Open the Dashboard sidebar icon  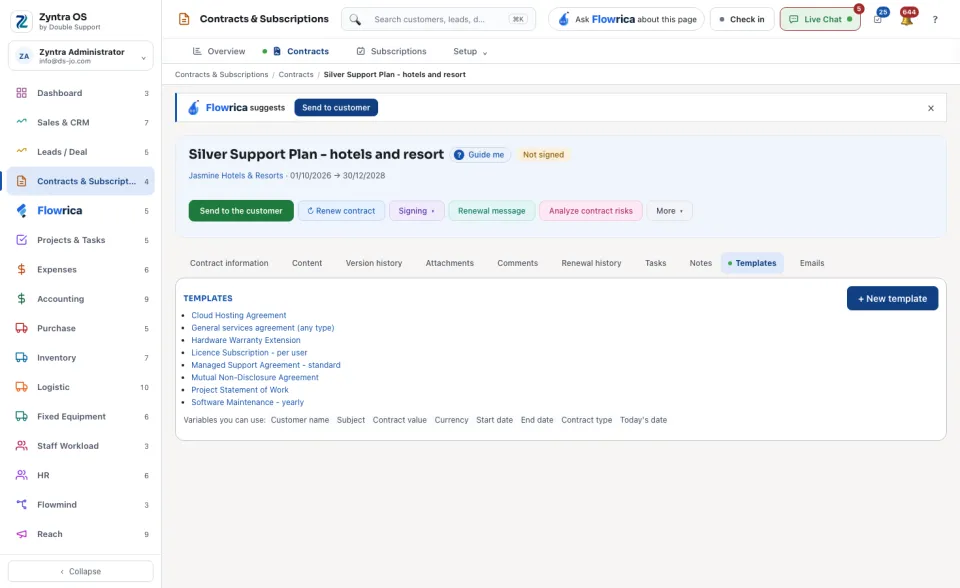click(x=21, y=93)
